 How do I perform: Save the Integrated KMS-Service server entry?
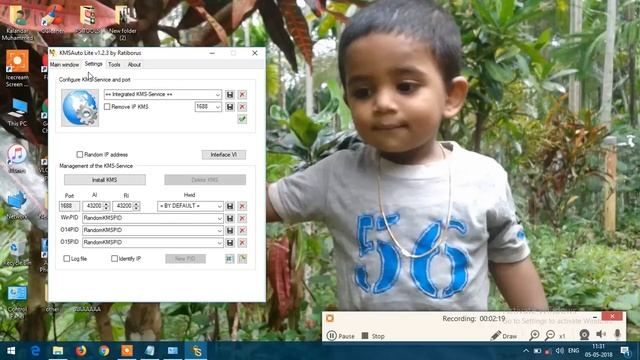click(x=230, y=95)
